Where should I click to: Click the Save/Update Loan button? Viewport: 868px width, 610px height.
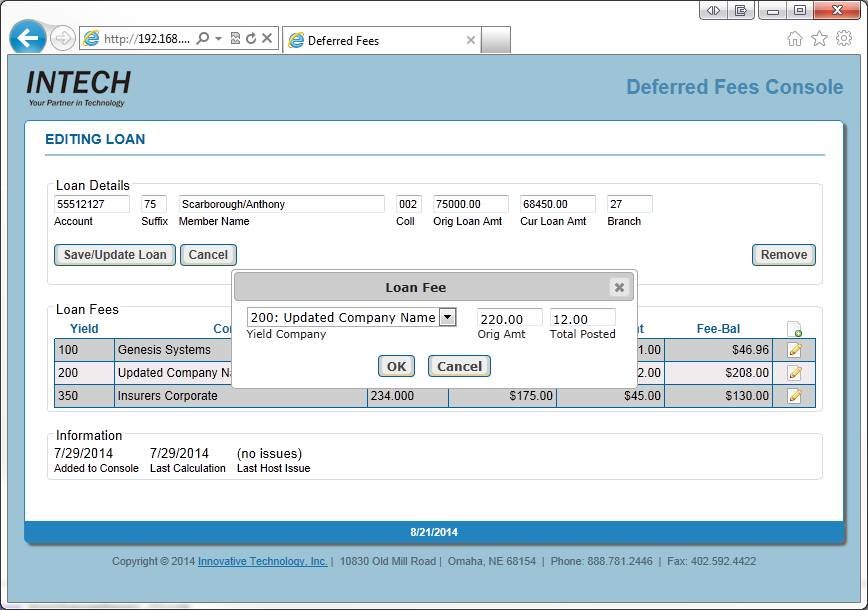(115, 255)
